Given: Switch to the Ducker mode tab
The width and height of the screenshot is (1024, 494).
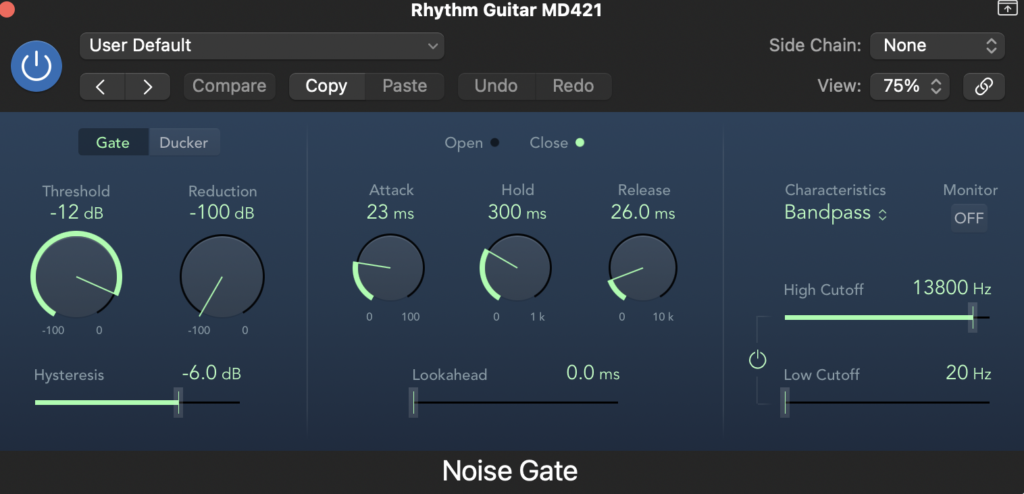Looking at the screenshot, I should [x=184, y=142].
